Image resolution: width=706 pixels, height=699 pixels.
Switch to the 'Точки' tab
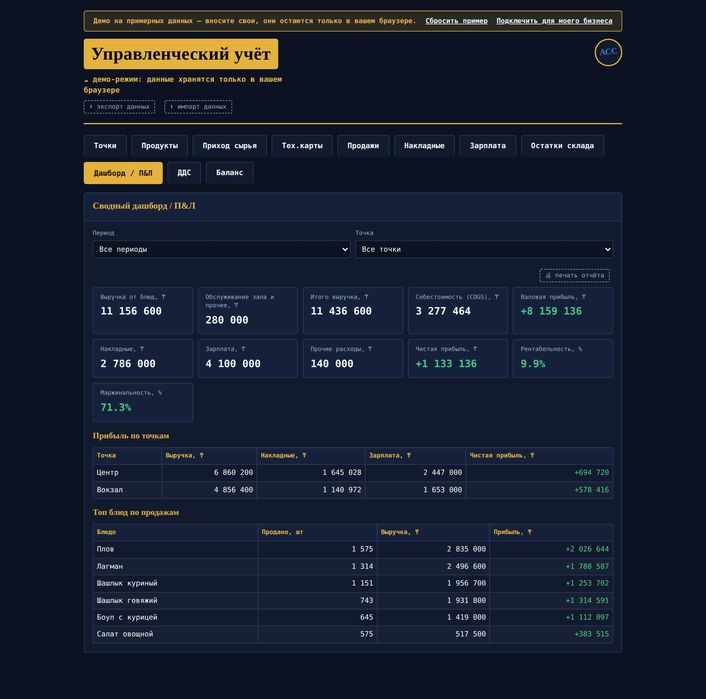coord(105,145)
